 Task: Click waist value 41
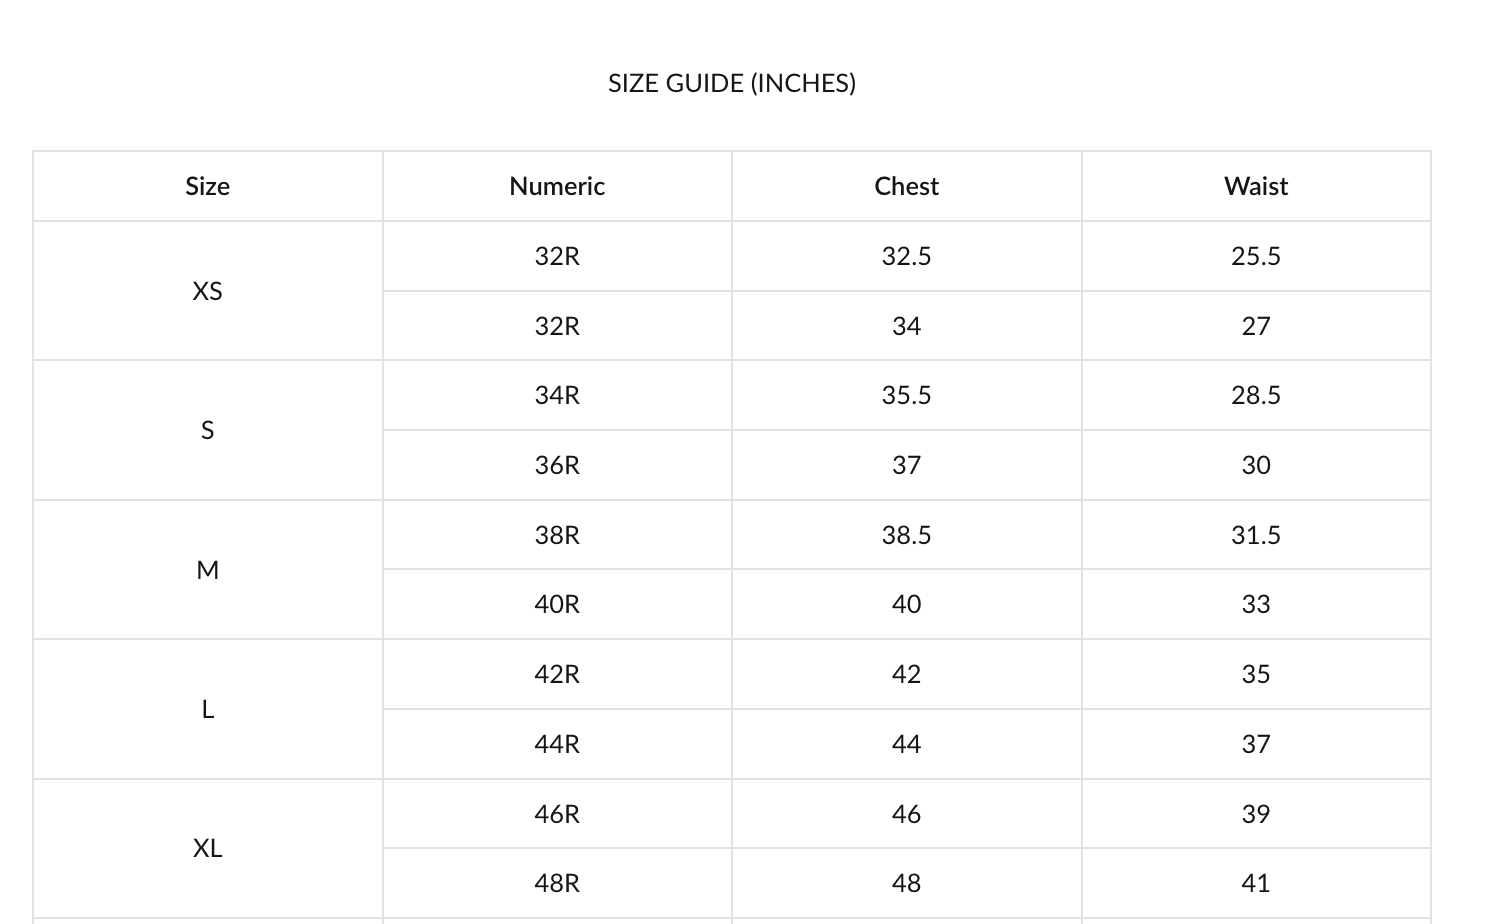1256,883
